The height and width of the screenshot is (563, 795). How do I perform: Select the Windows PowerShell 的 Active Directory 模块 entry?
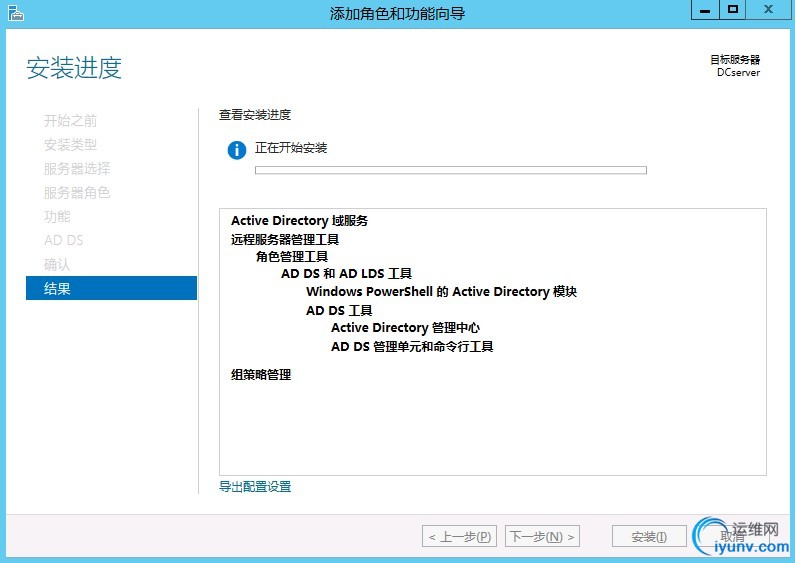point(442,292)
